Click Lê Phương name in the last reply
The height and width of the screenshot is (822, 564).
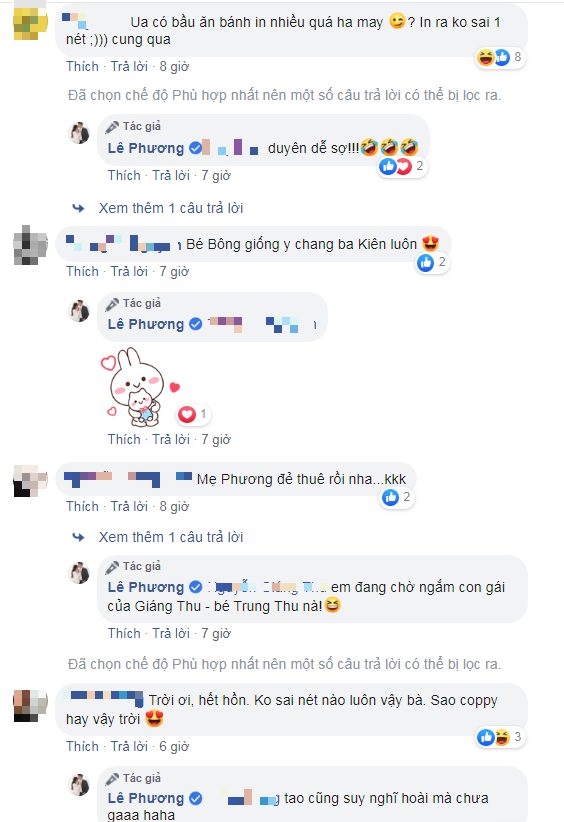pyautogui.click(x=146, y=798)
